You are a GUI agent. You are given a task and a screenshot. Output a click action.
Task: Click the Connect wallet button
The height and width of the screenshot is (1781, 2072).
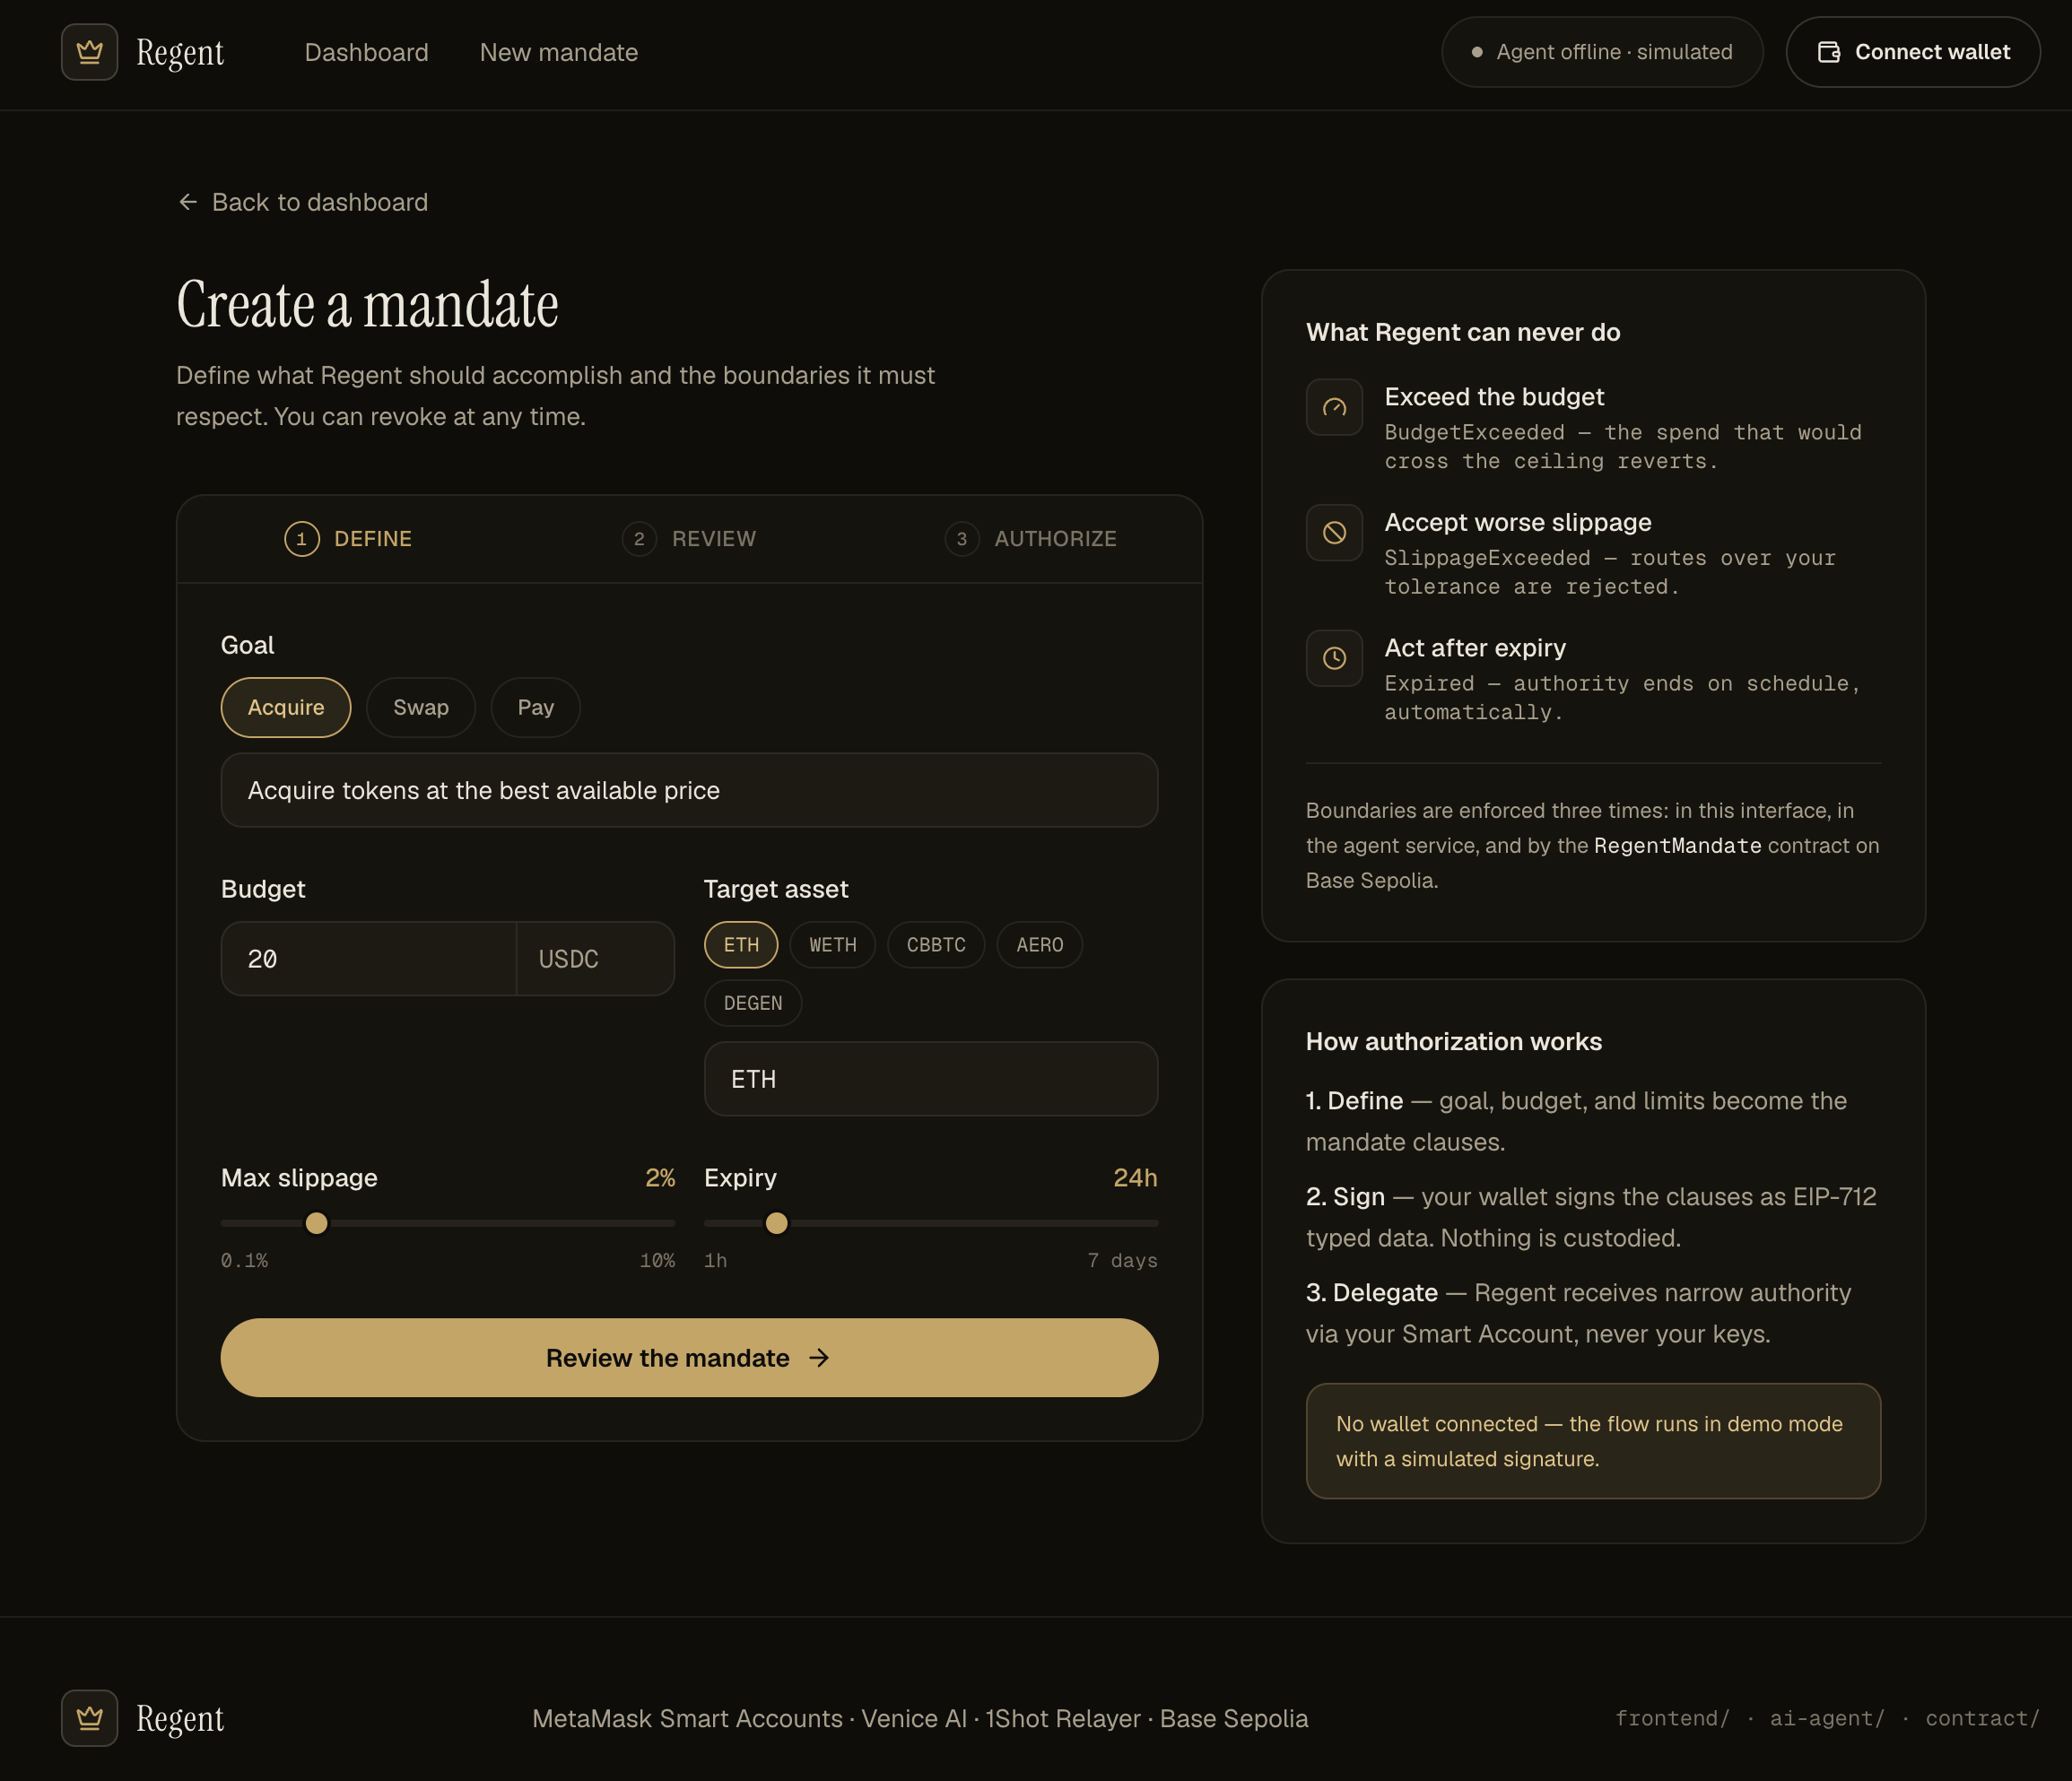[1913, 52]
